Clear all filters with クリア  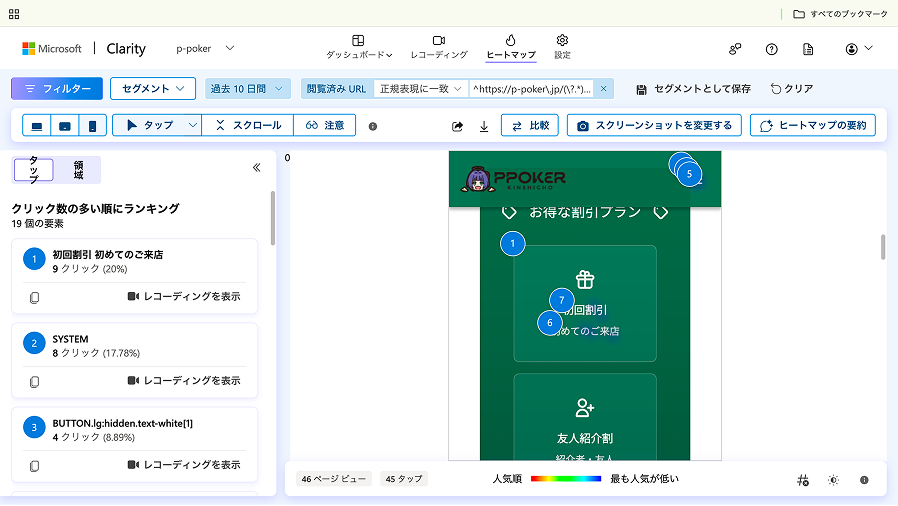[x=791, y=89]
